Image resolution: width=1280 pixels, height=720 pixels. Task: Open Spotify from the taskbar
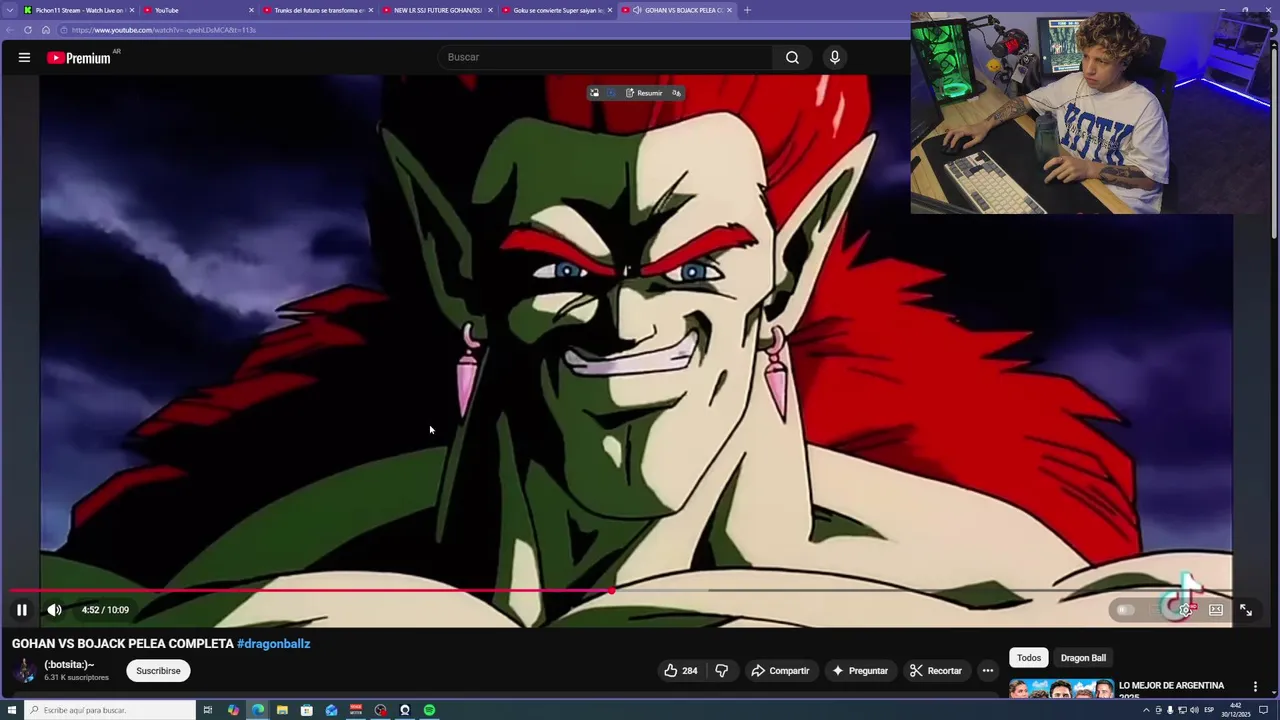429,710
